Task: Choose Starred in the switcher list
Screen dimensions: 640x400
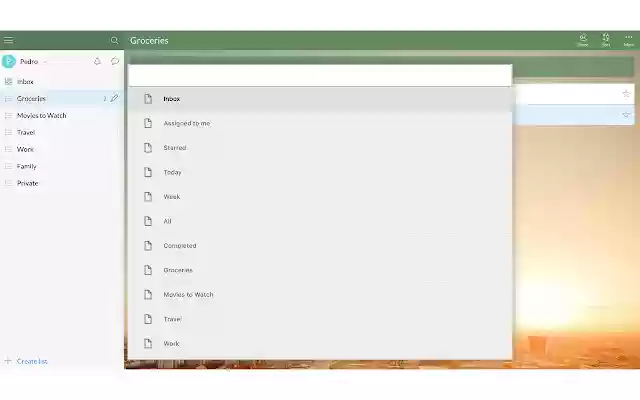Action: [x=320, y=148]
